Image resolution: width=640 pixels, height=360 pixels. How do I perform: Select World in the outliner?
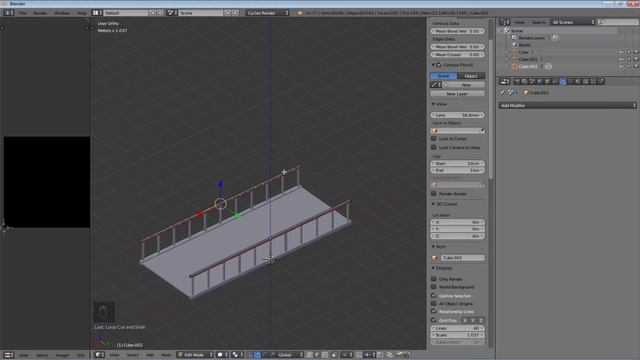click(524, 45)
